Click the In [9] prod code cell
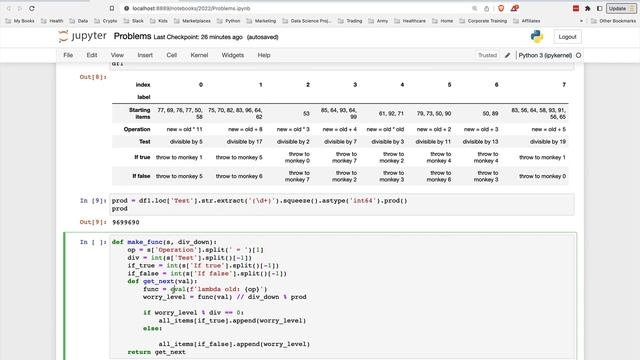This screenshot has width=640, height=360. 342,204
